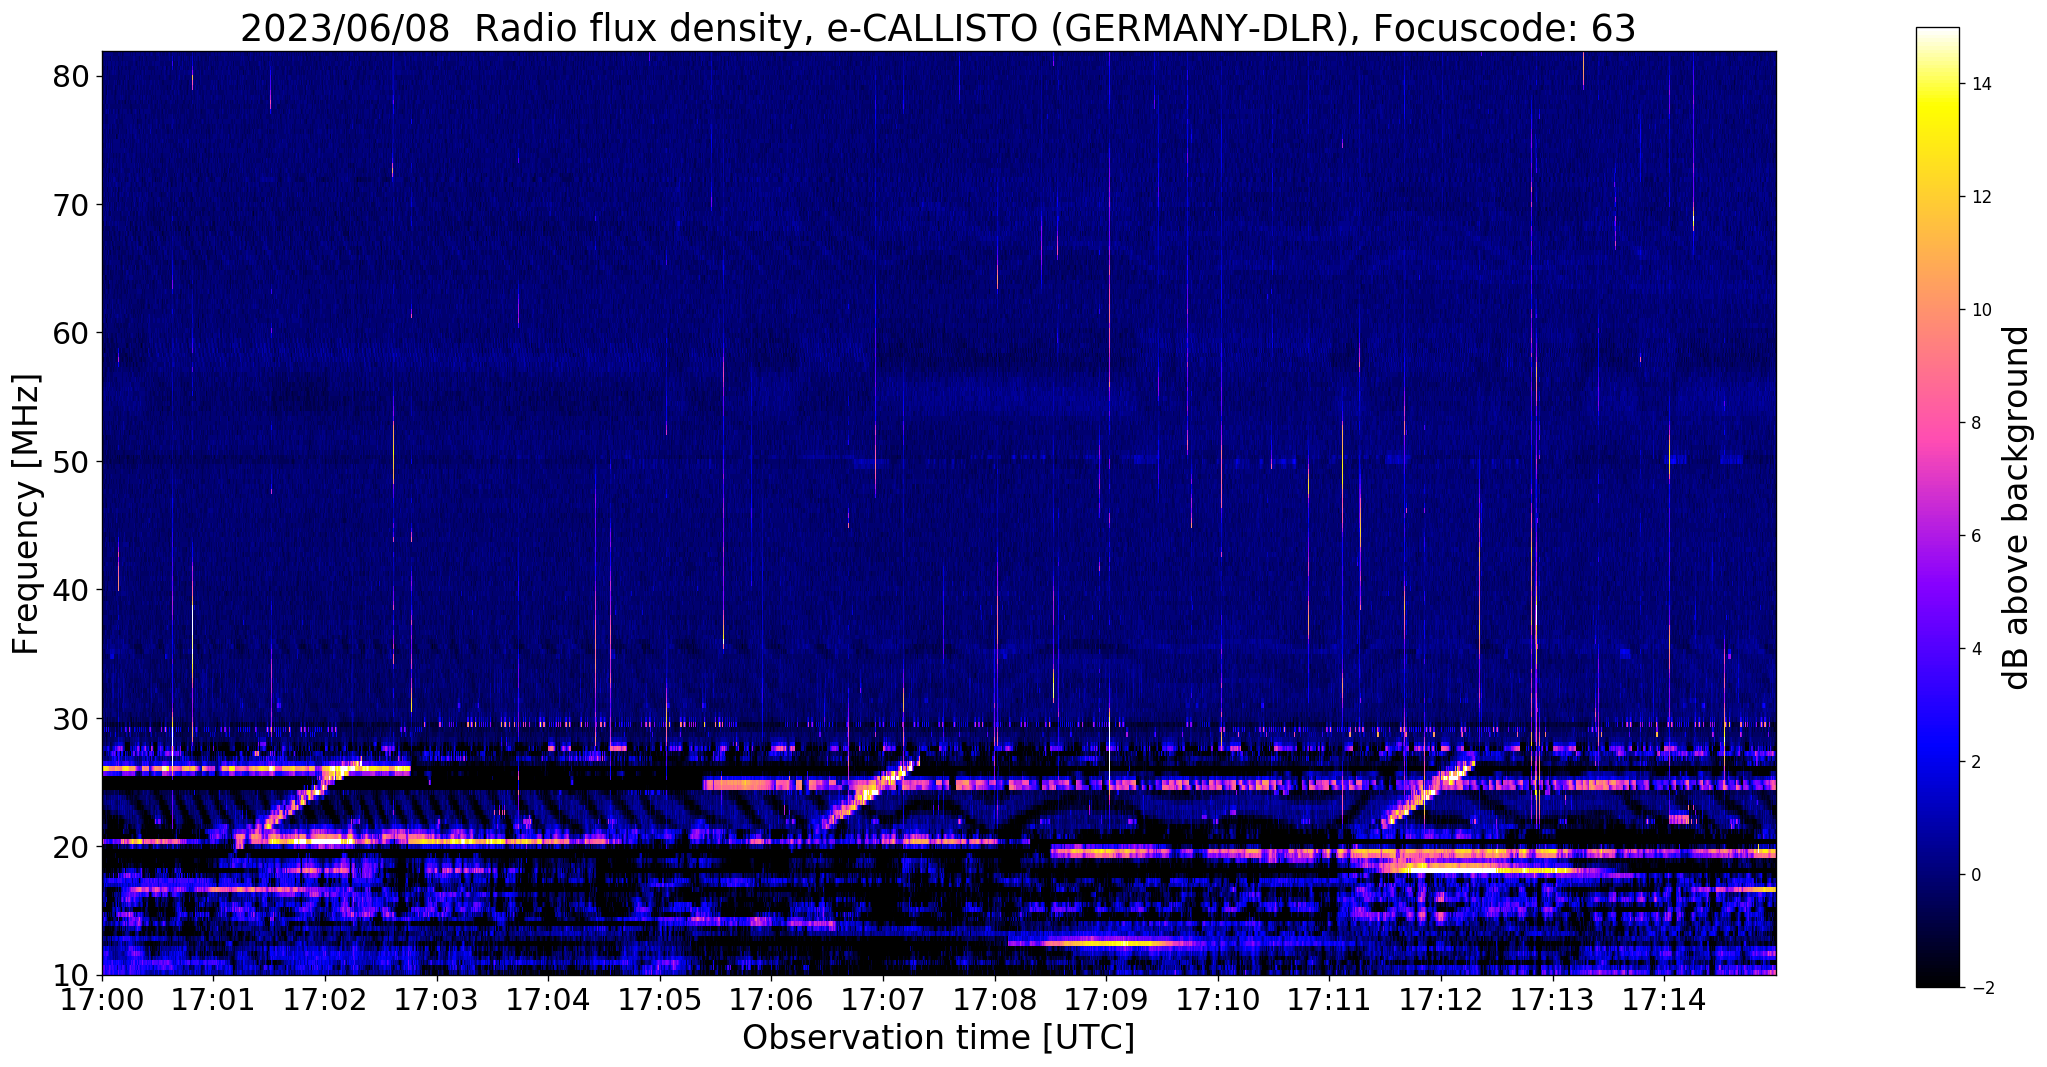Click the 17:13 time tick label
Screen dimensions: 2047x1067
[1553, 1000]
